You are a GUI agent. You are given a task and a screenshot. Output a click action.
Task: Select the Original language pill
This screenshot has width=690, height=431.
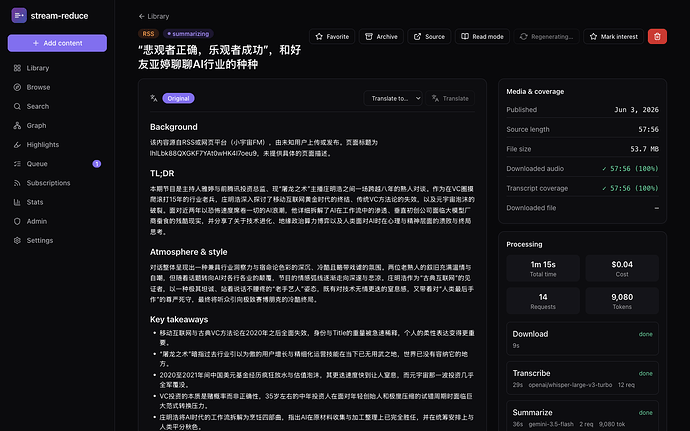click(178, 98)
